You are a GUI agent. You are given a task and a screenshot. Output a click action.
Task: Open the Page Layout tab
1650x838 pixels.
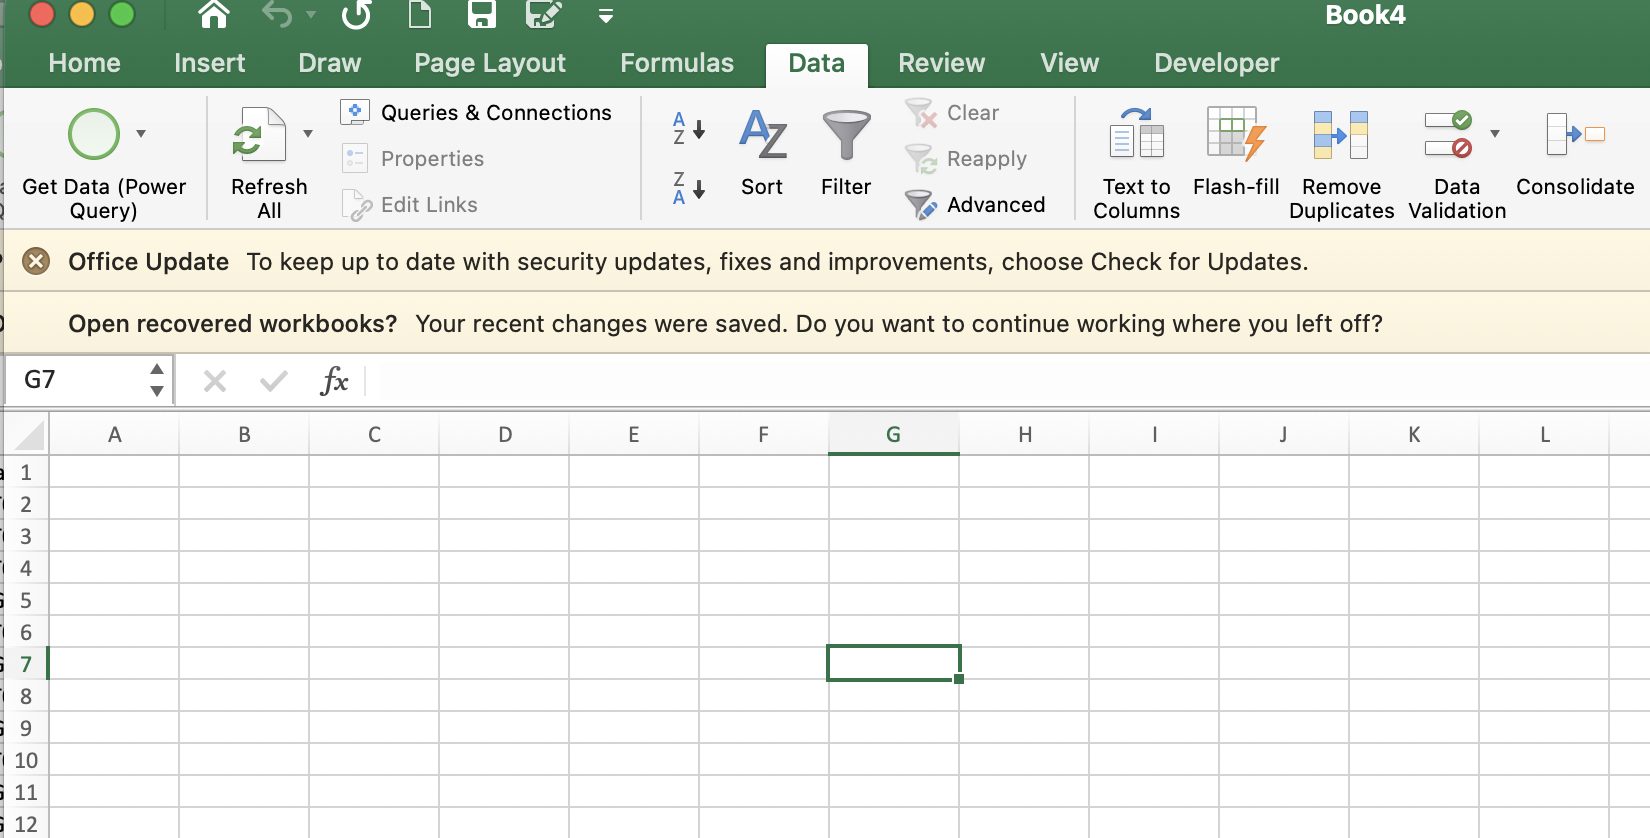489,63
